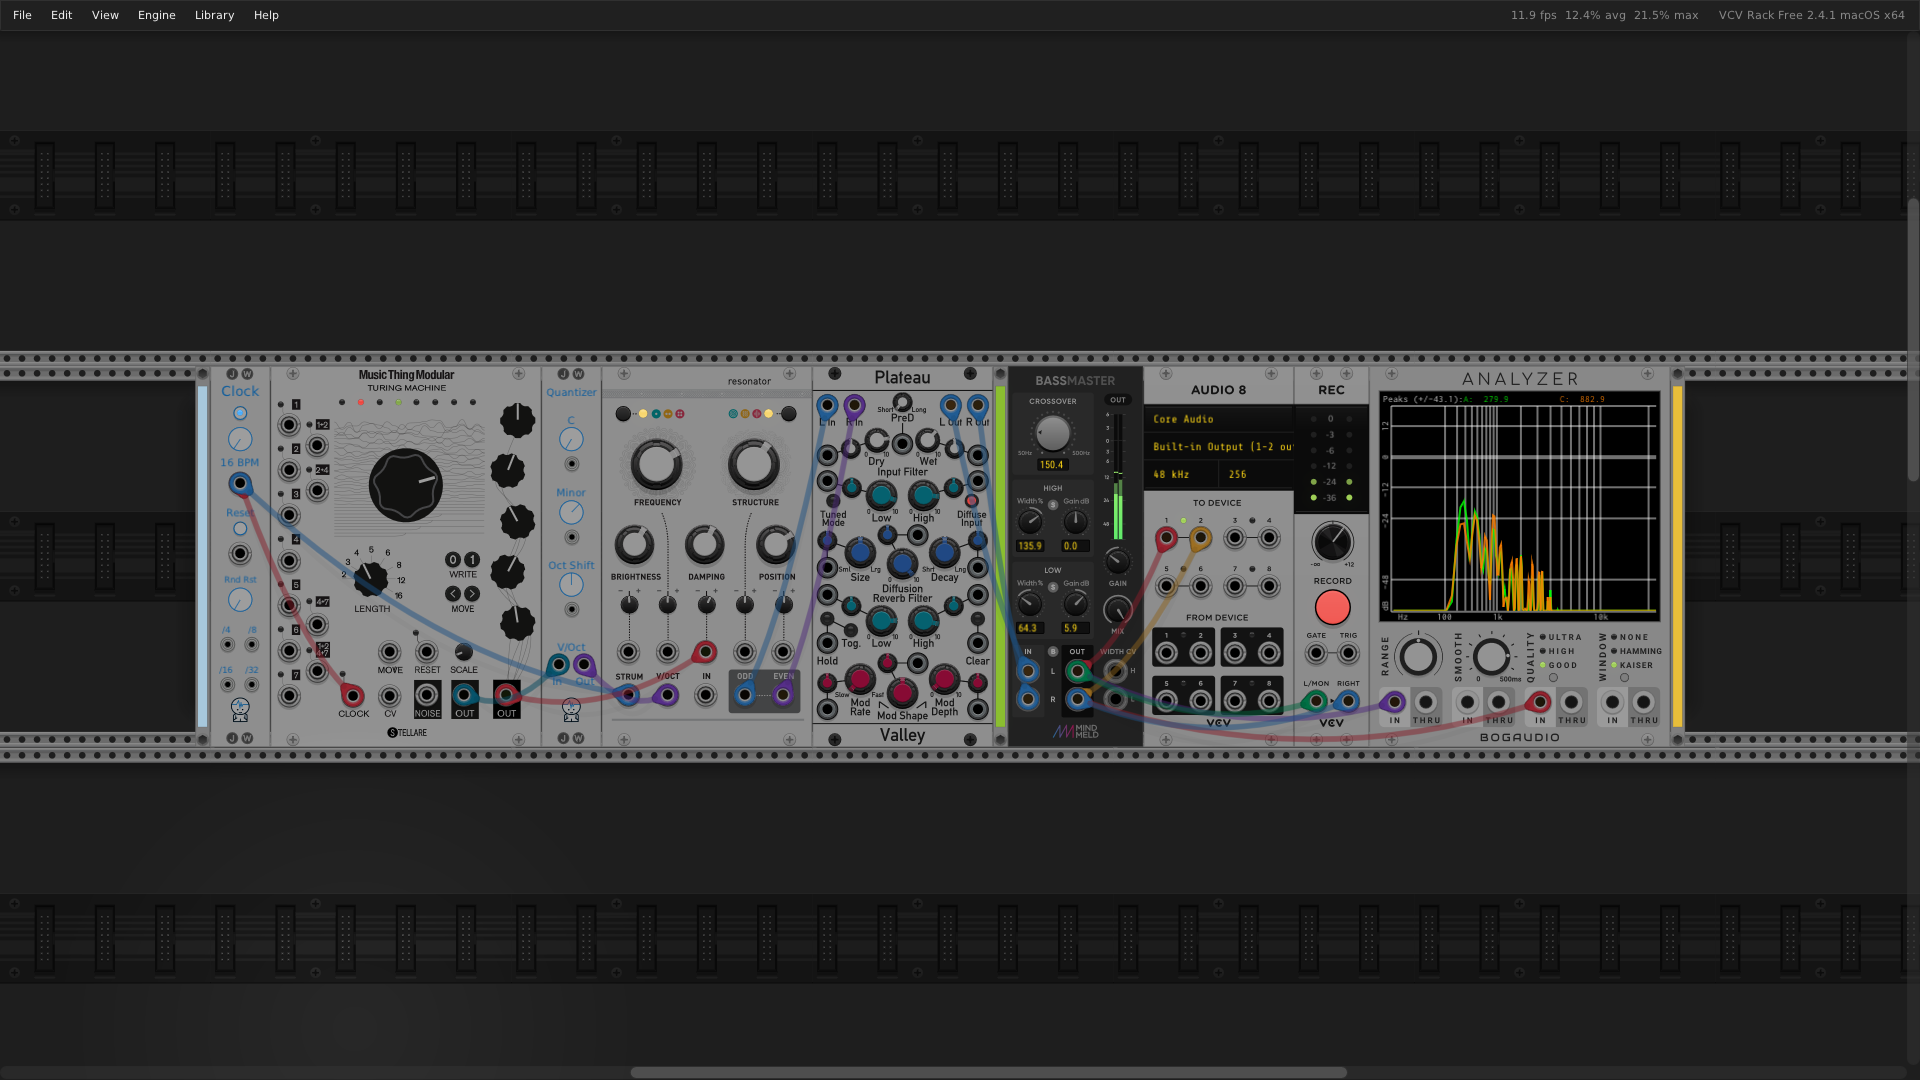Screen dimensions: 1920x1080
Task: Click the Plateau Mod Shape knob
Action: pos(902,692)
